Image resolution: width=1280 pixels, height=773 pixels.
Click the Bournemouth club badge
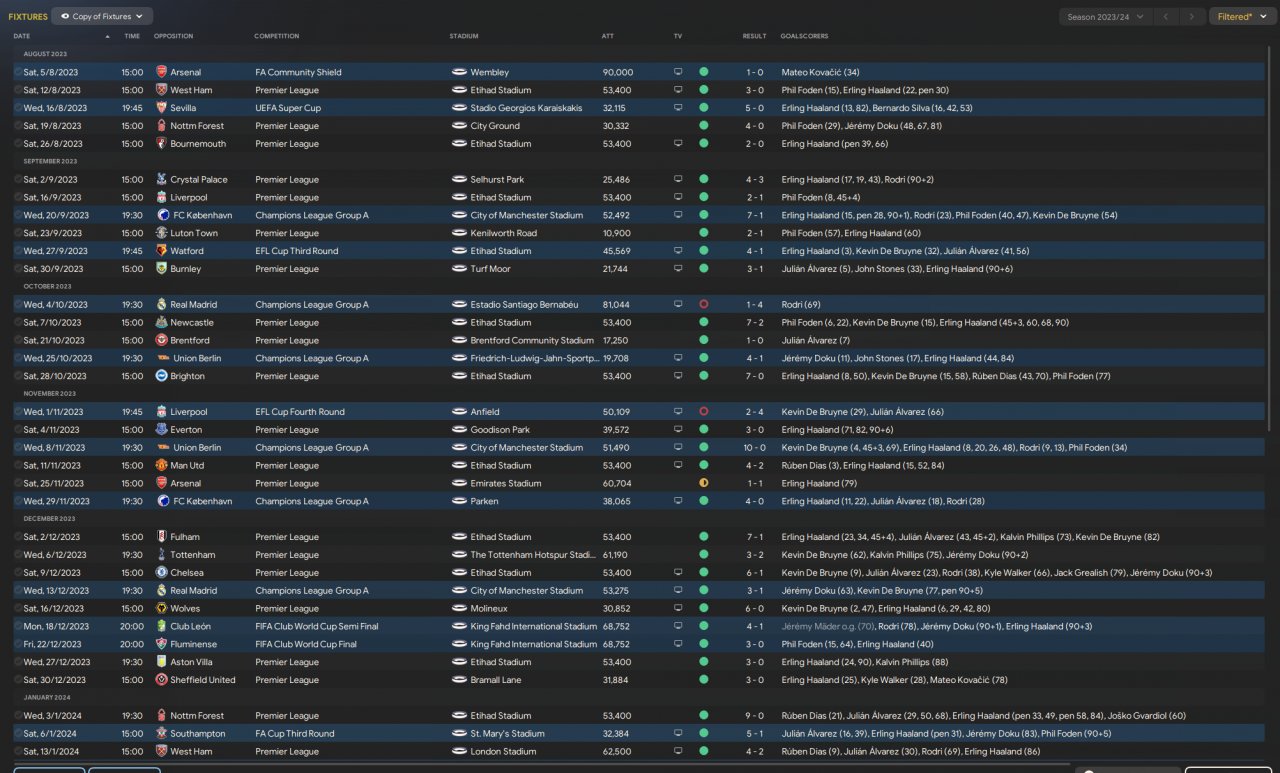tap(162, 144)
